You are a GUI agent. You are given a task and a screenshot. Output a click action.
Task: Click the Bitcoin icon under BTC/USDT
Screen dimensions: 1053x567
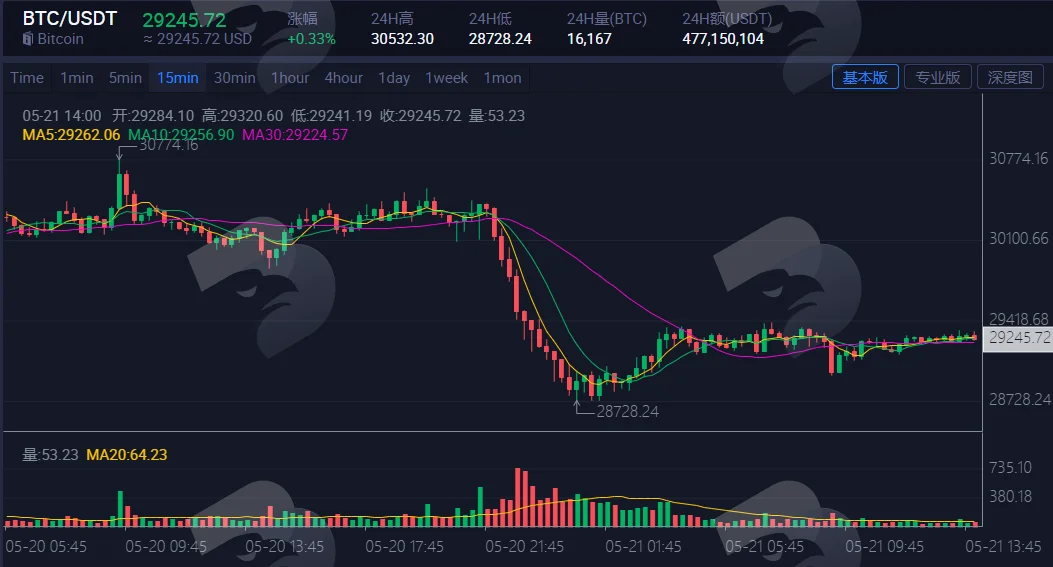[28, 39]
